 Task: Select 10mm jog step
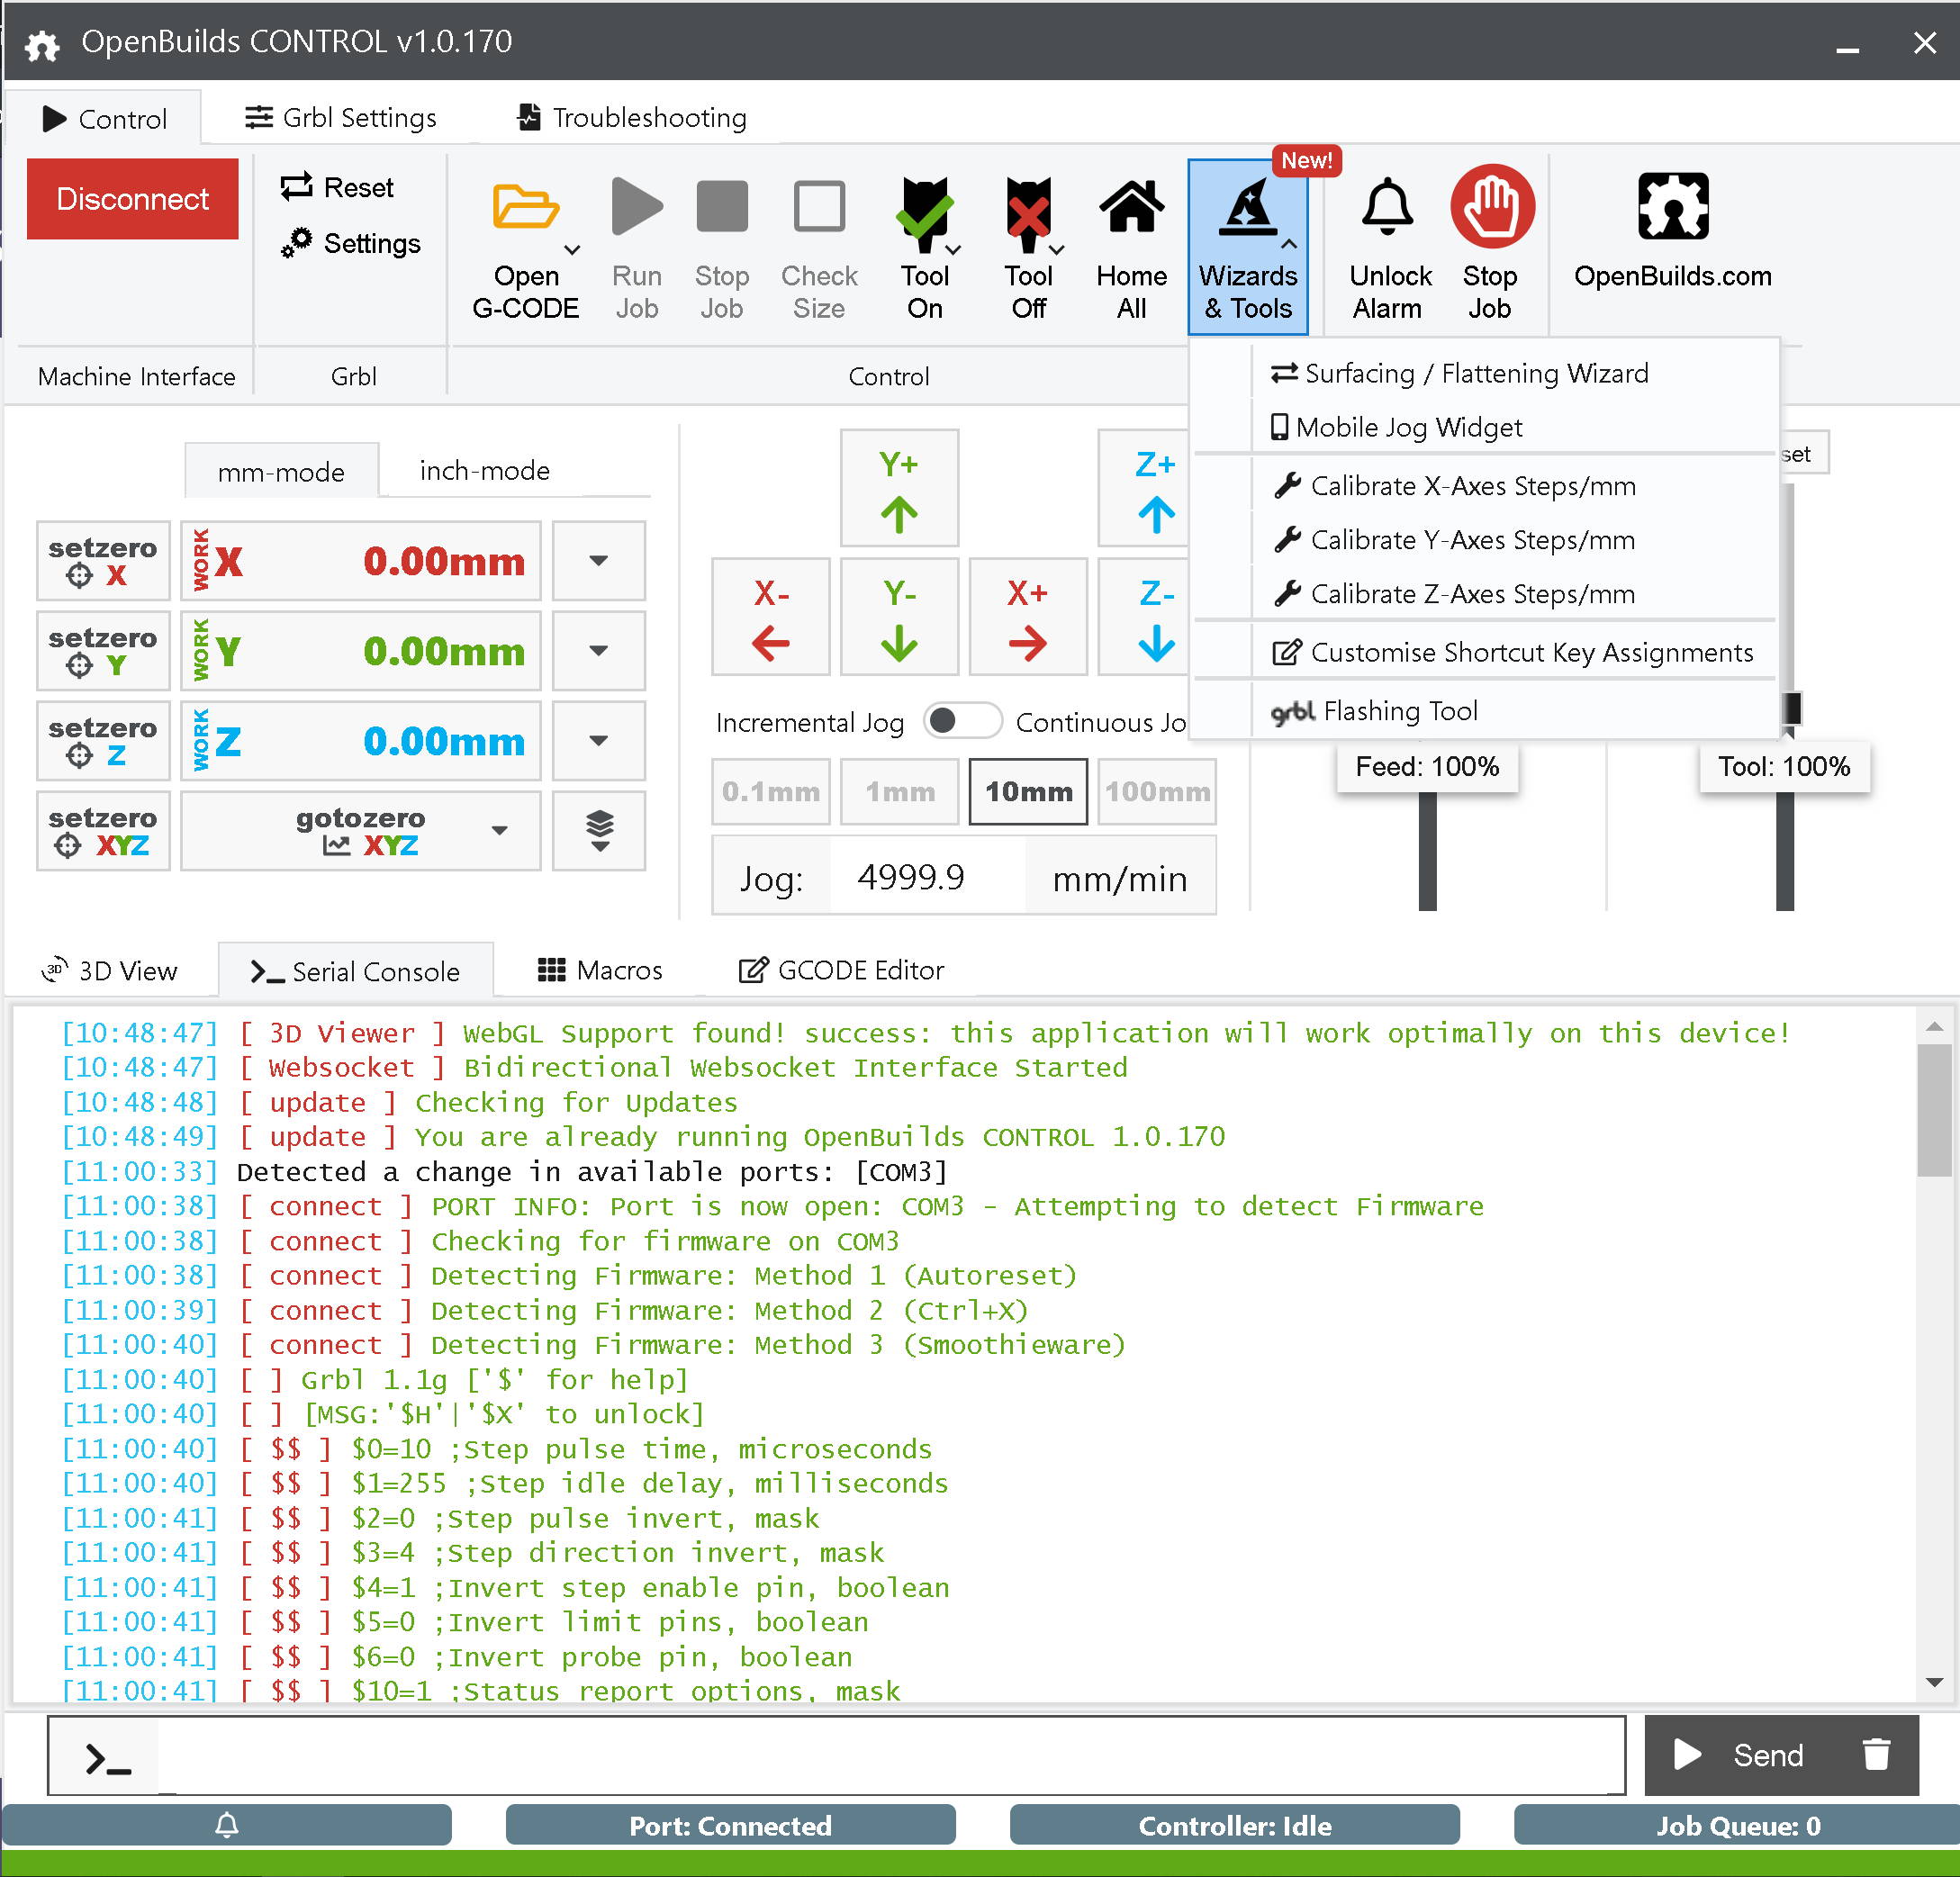(1028, 791)
